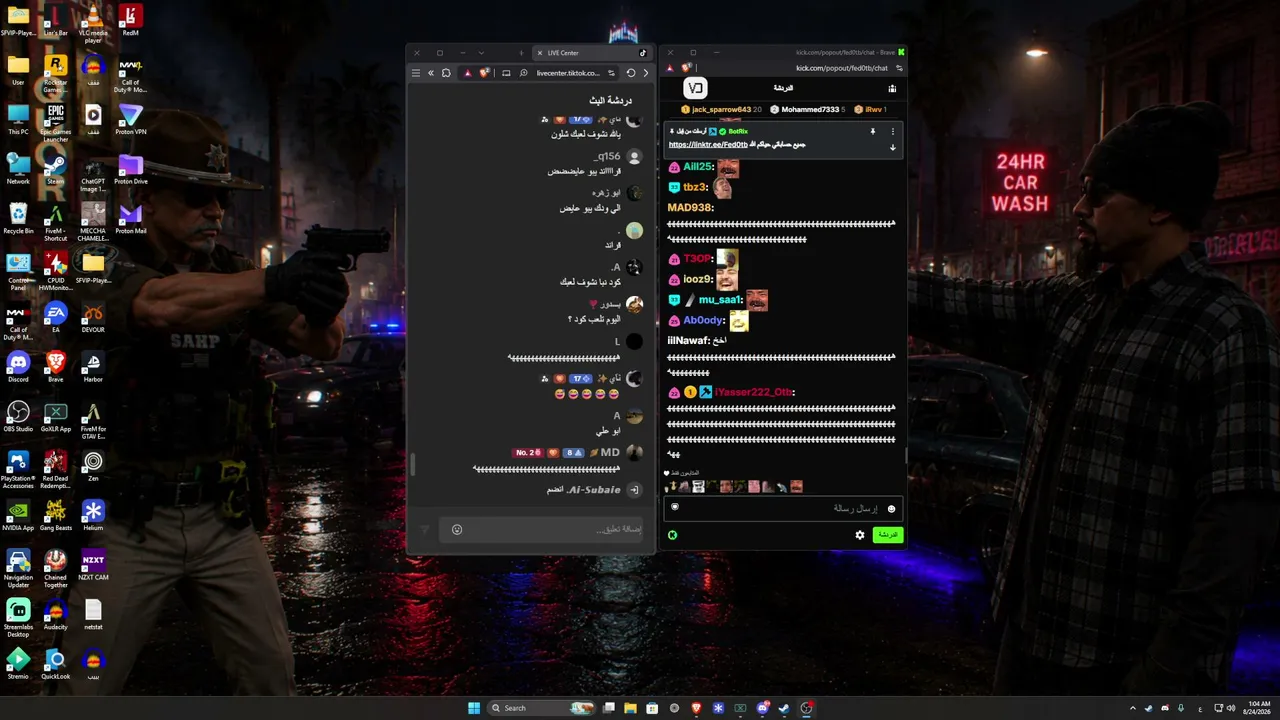Click the Aill25 username in Kick chat
The image size is (1280, 720).
click(698, 167)
